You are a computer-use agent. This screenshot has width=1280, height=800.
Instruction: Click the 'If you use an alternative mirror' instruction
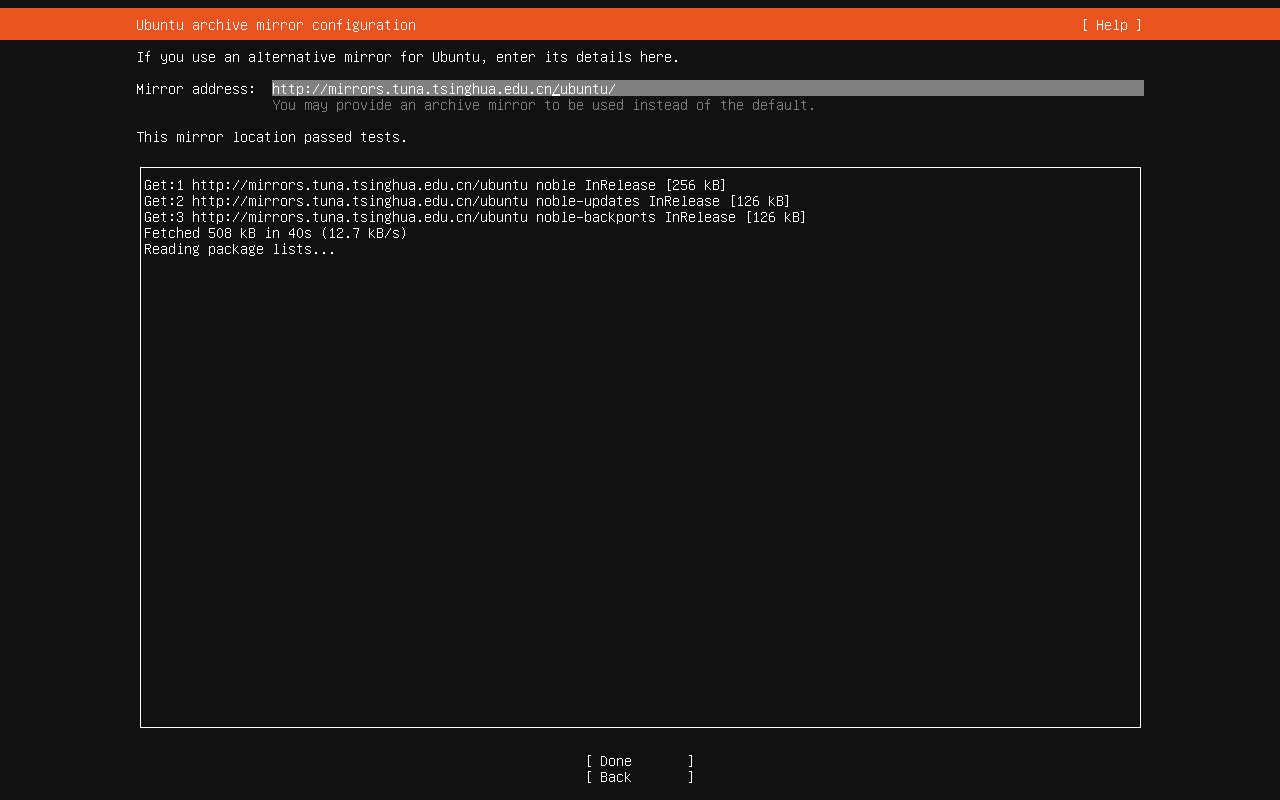[x=408, y=57]
